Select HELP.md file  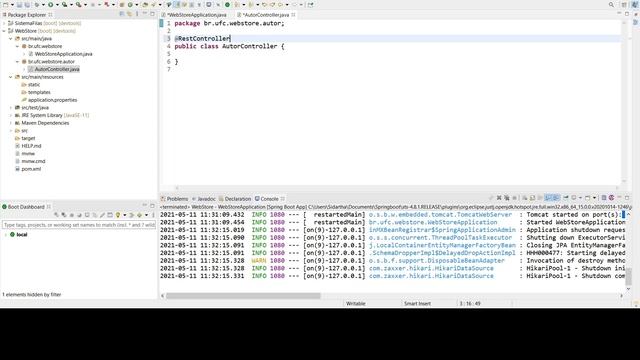[31, 146]
